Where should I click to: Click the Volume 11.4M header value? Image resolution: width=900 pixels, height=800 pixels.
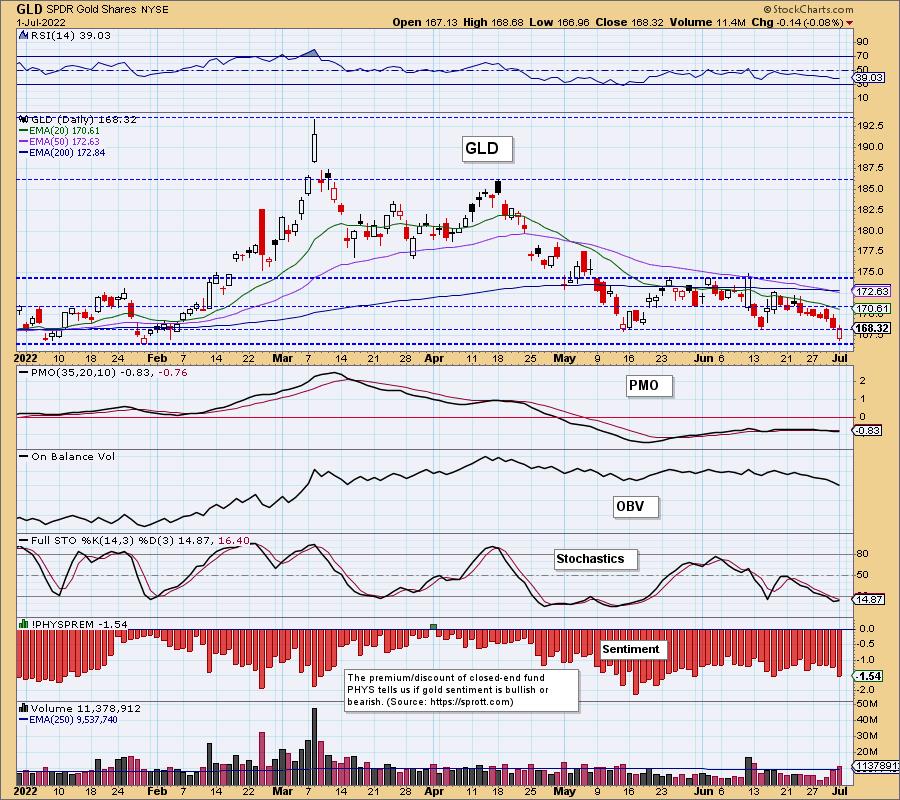(x=707, y=22)
